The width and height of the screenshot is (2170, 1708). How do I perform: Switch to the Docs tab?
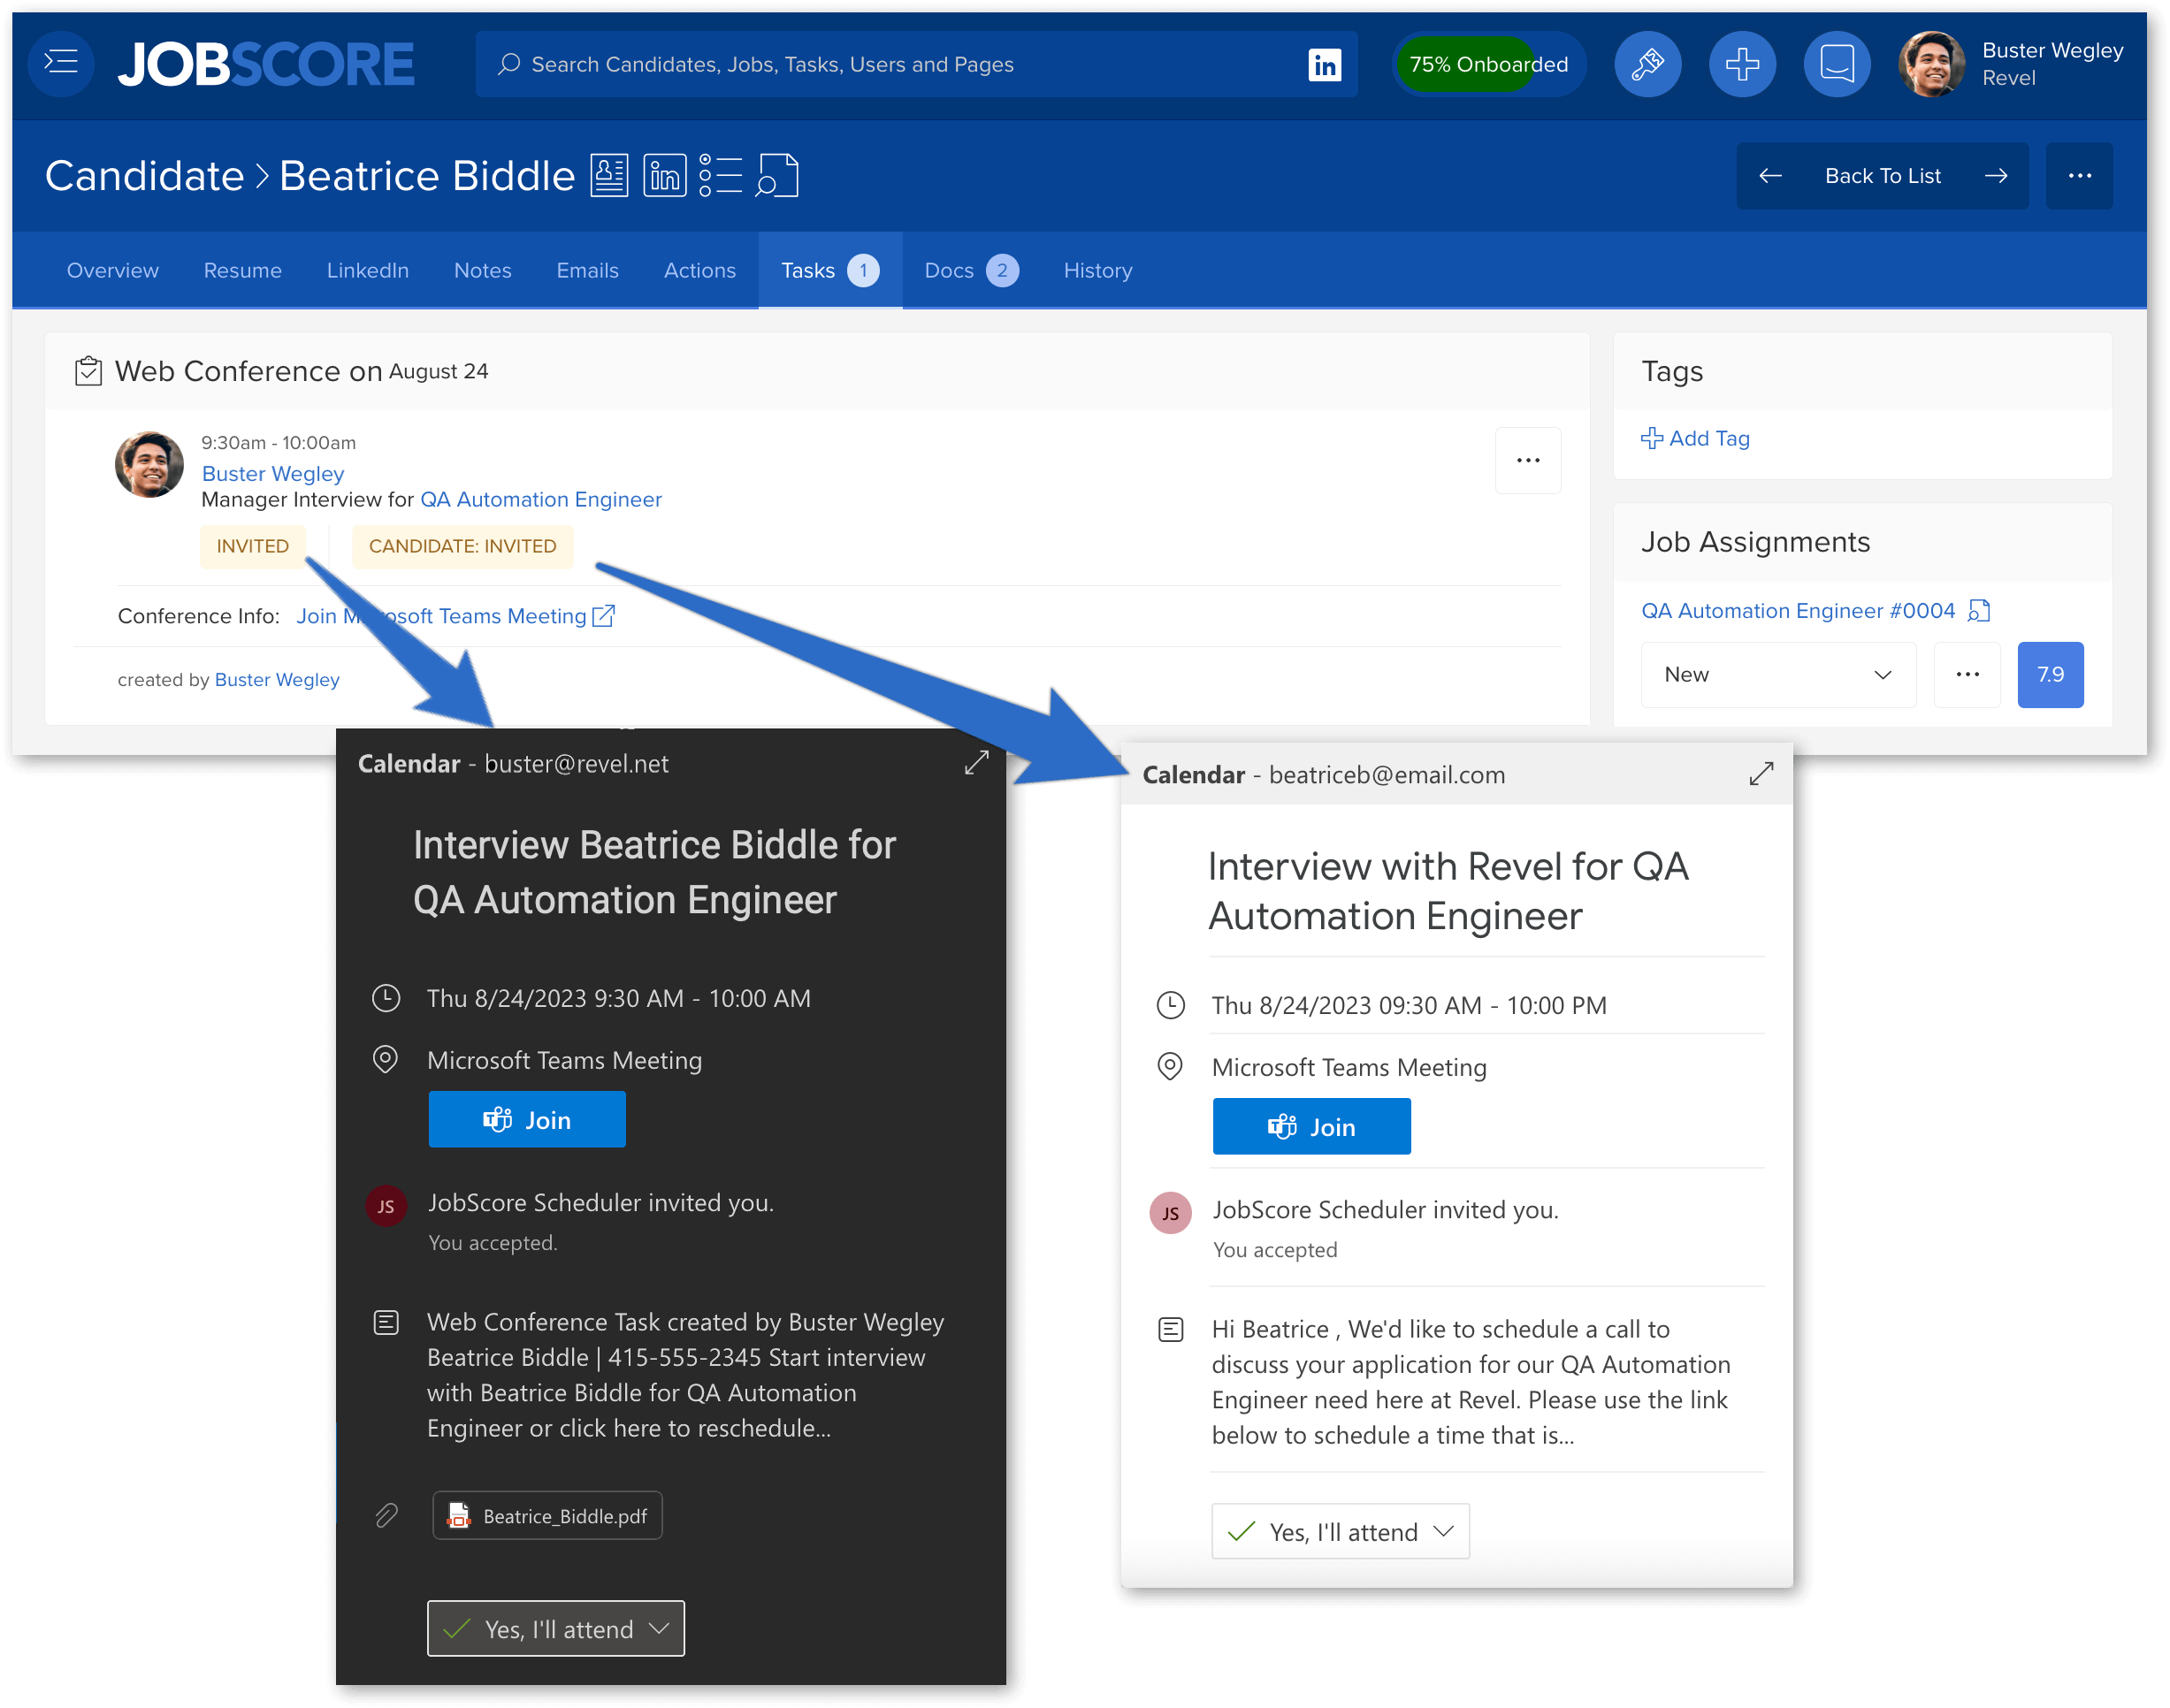tap(971, 270)
